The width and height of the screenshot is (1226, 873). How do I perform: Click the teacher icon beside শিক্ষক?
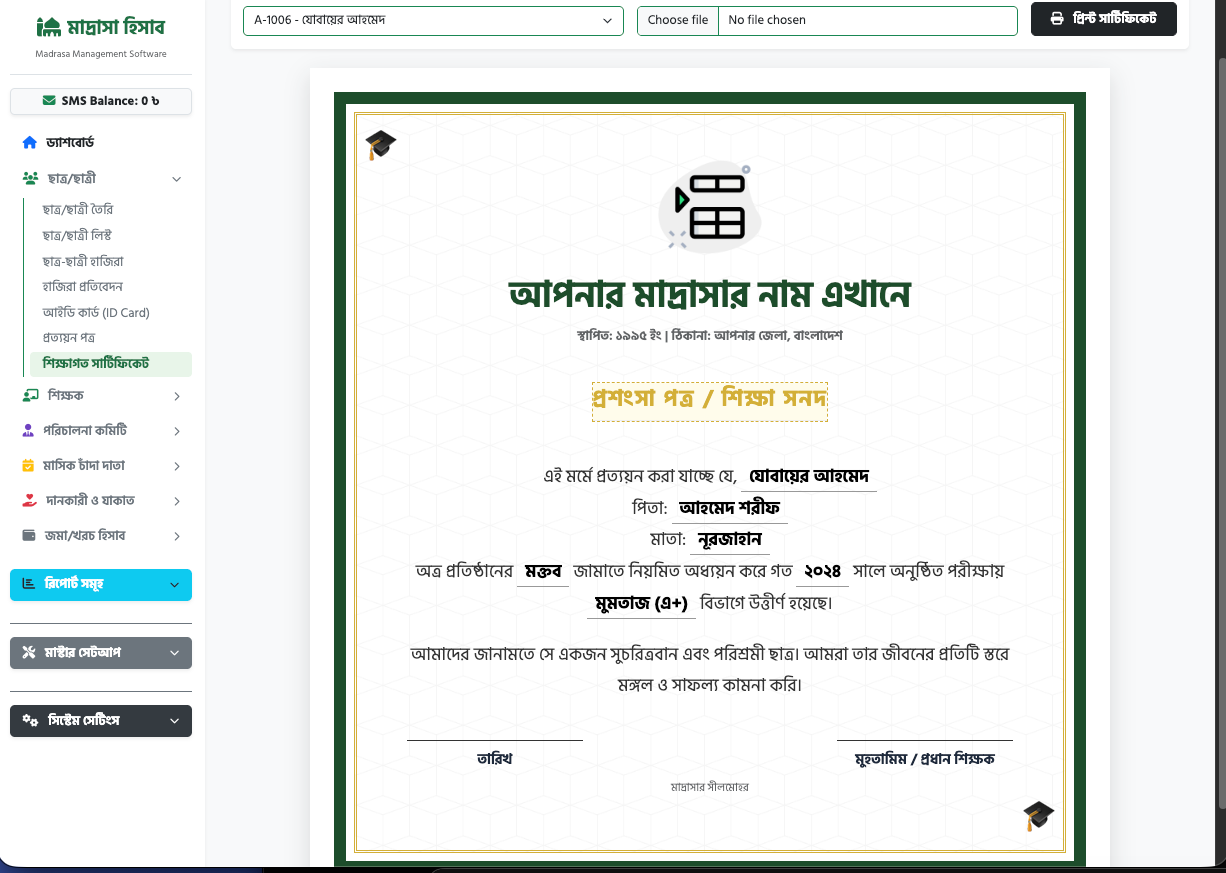click(30, 396)
